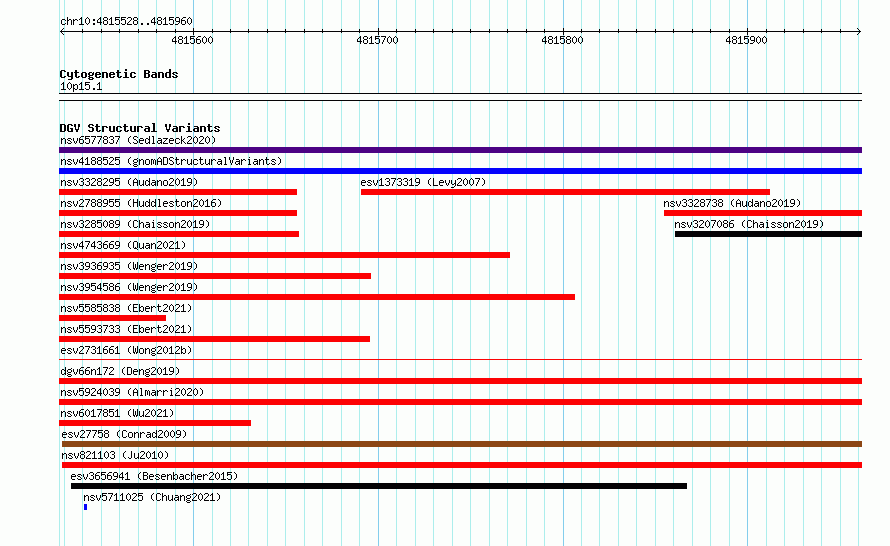Click the tiny blue nsv5711025 marker

(86, 507)
